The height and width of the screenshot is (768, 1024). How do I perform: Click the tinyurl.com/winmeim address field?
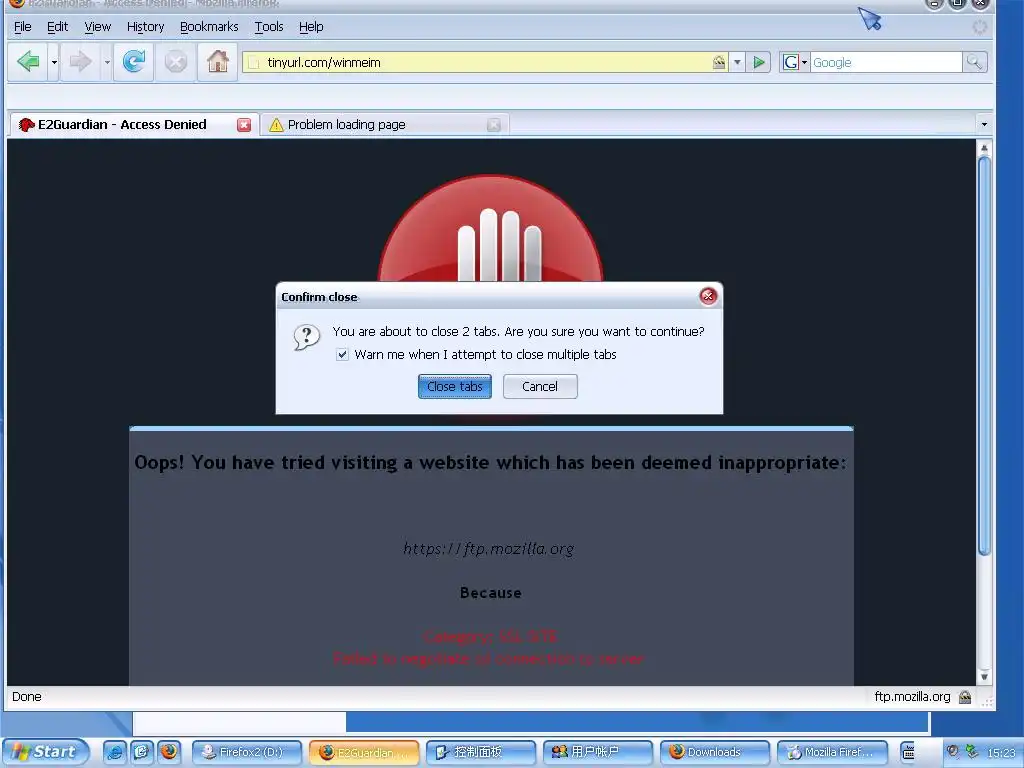pos(483,63)
